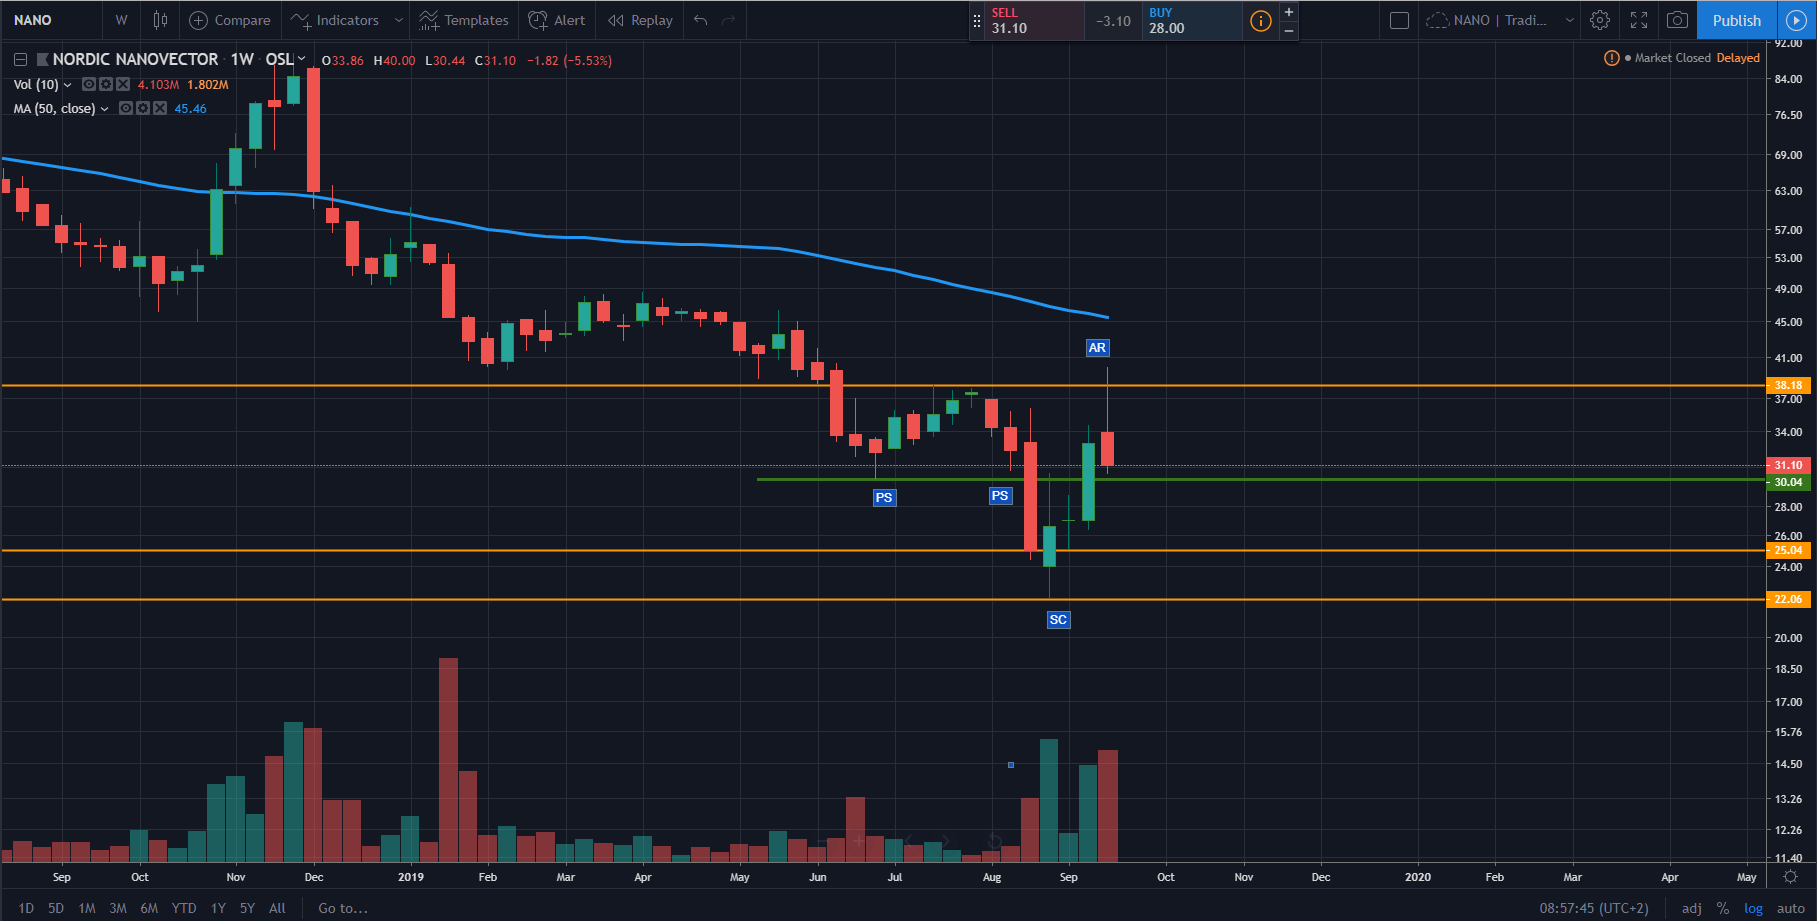
Task: Click the BUY 28.00 button
Action: tap(1191, 20)
